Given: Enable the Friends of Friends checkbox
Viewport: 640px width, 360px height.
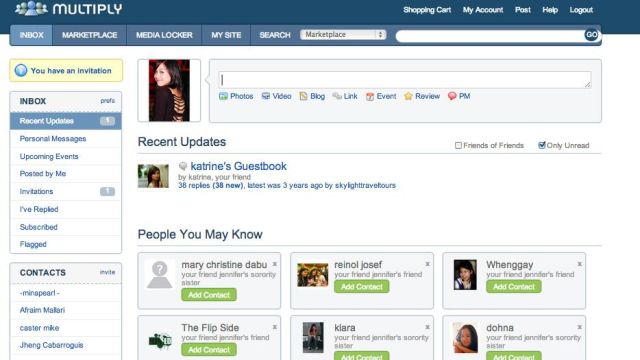Looking at the screenshot, I should pyautogui.click(x=458, y=145).
